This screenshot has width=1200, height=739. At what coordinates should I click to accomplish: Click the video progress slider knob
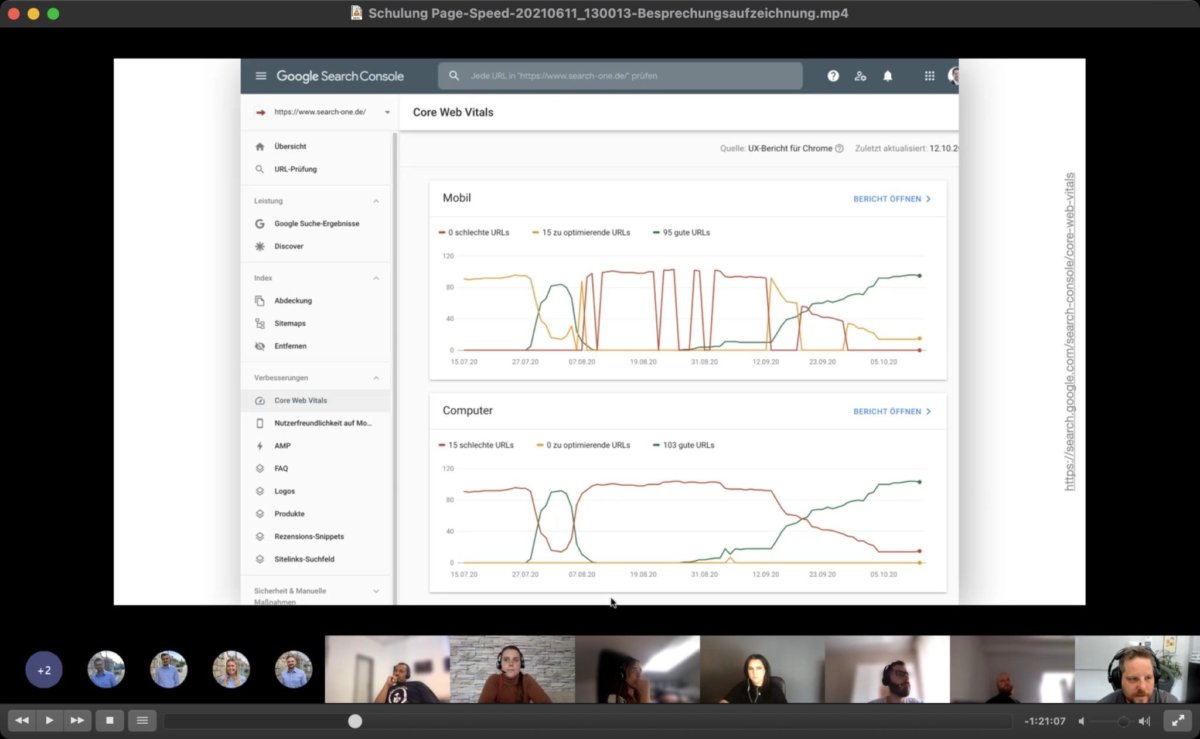[x=355, y=721]
